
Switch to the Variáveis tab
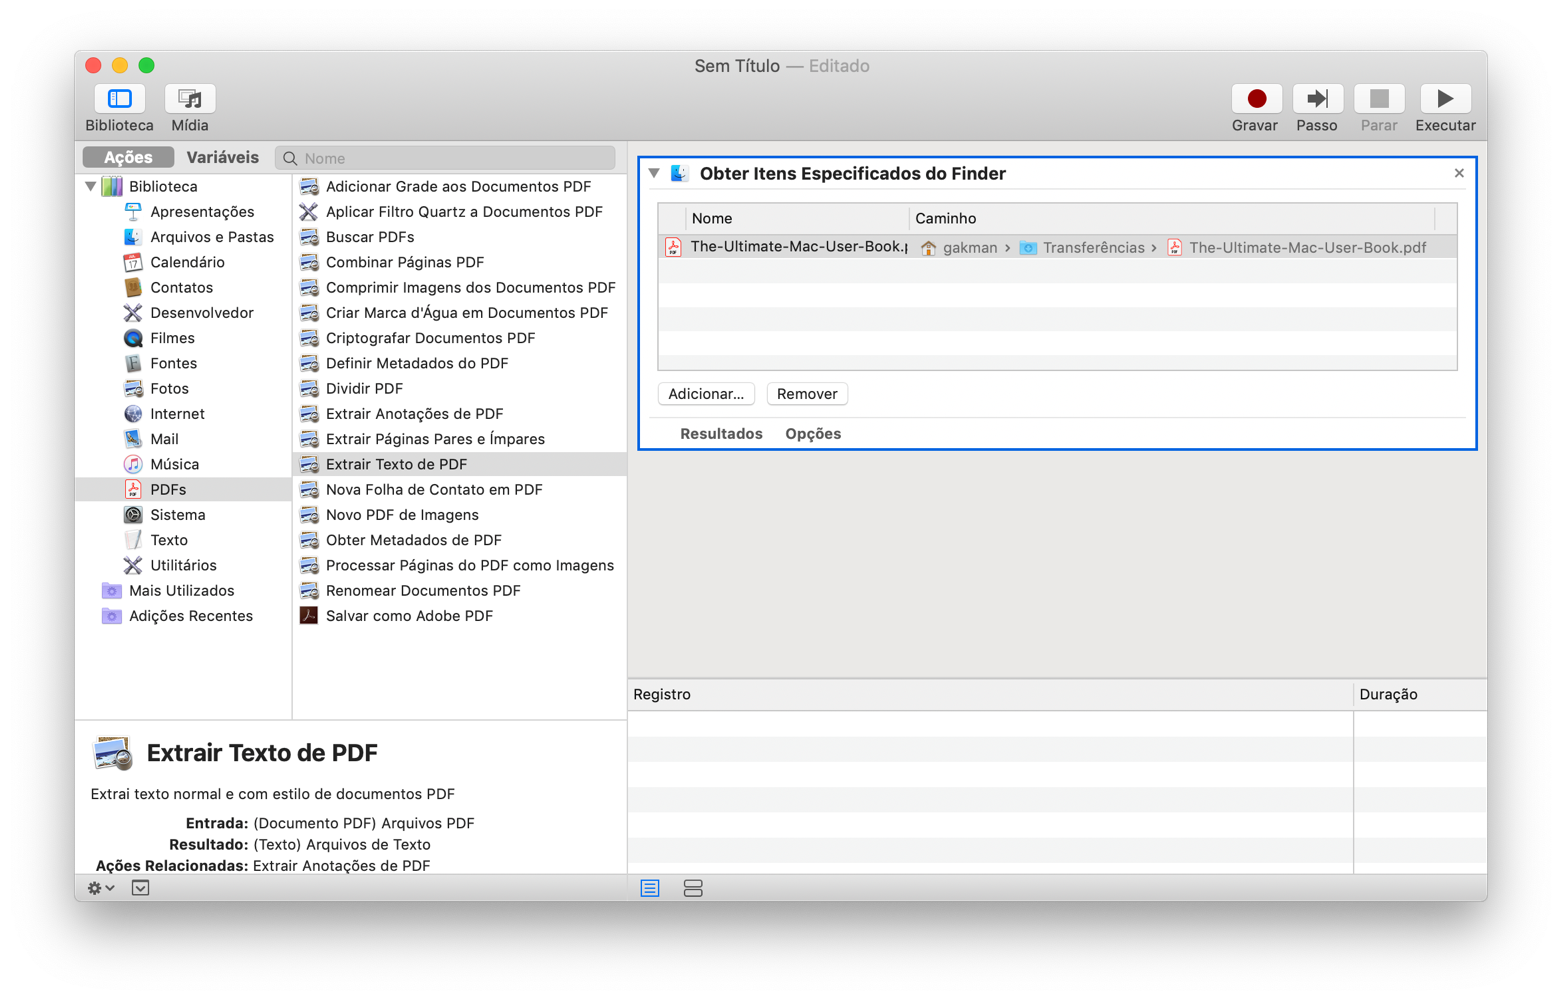(222, 157)
